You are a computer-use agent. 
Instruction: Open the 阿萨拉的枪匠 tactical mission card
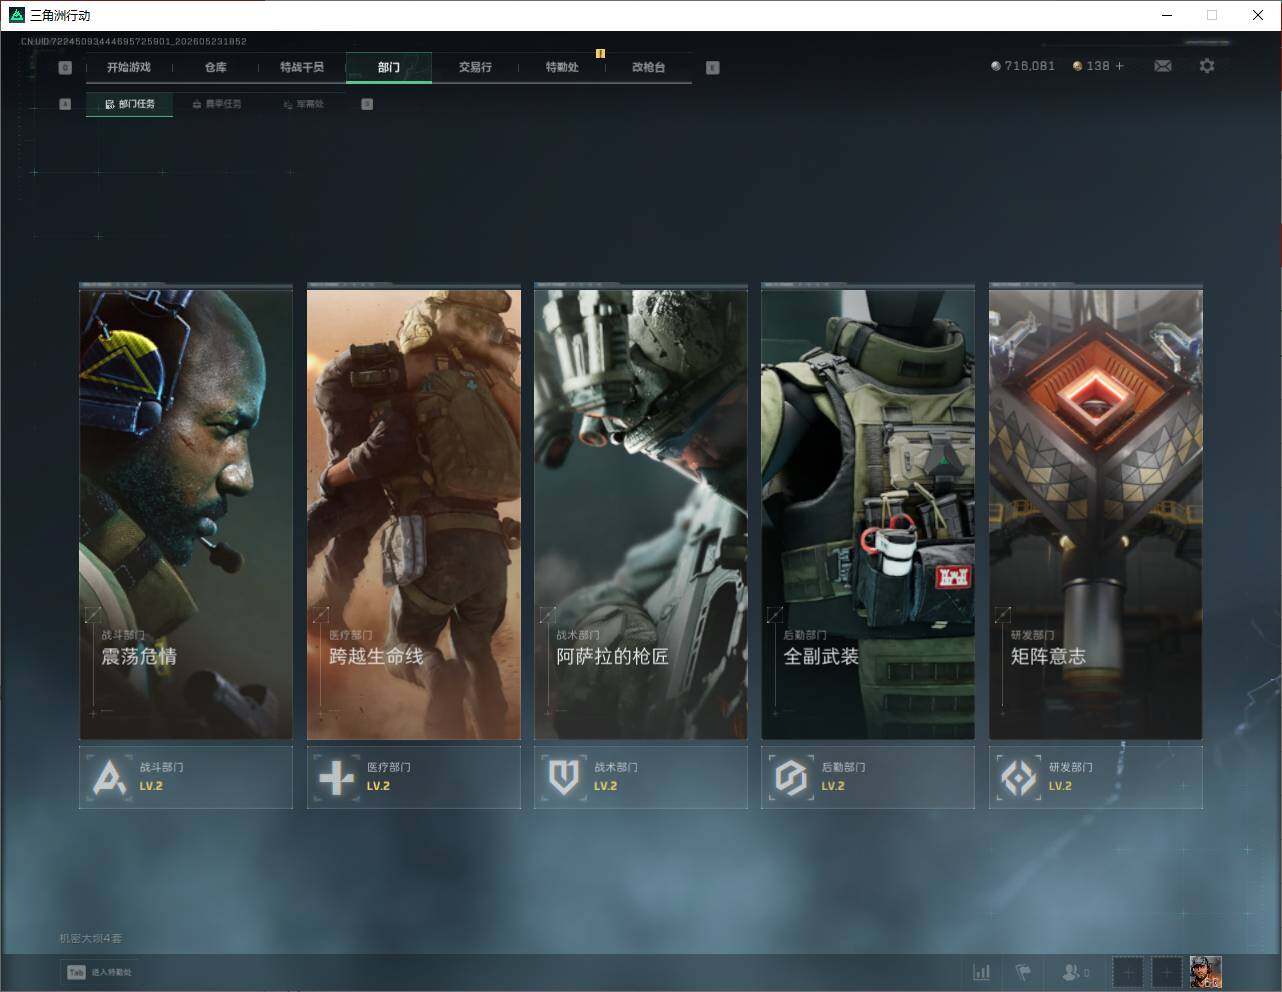(x=641, y=512)
